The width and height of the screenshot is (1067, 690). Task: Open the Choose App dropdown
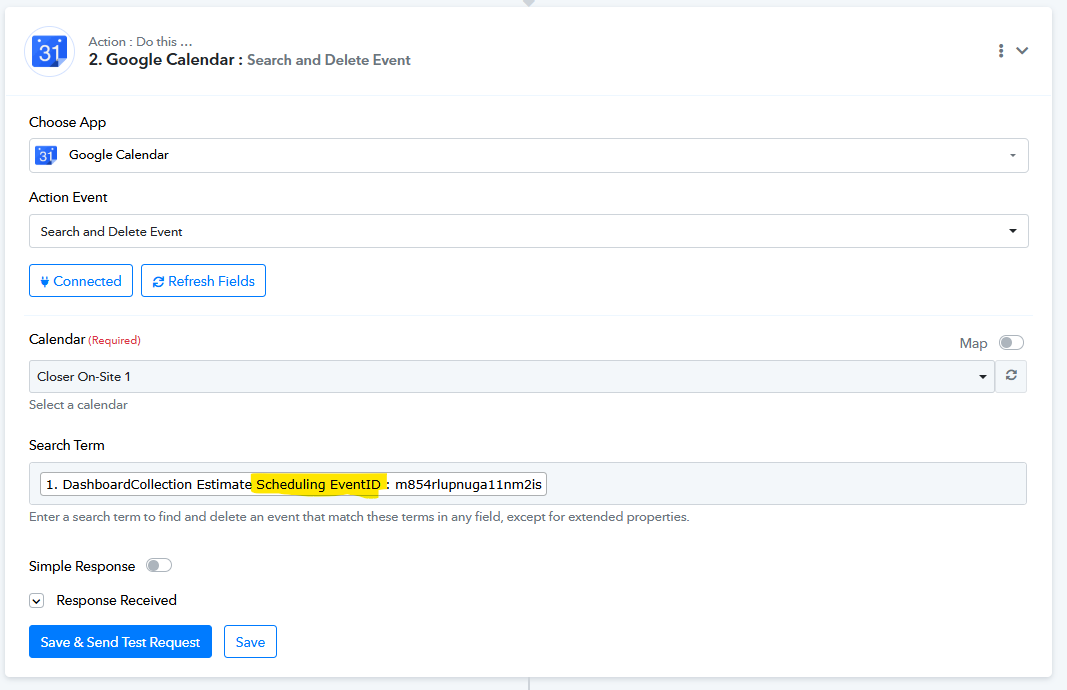(x=528, y=155)
